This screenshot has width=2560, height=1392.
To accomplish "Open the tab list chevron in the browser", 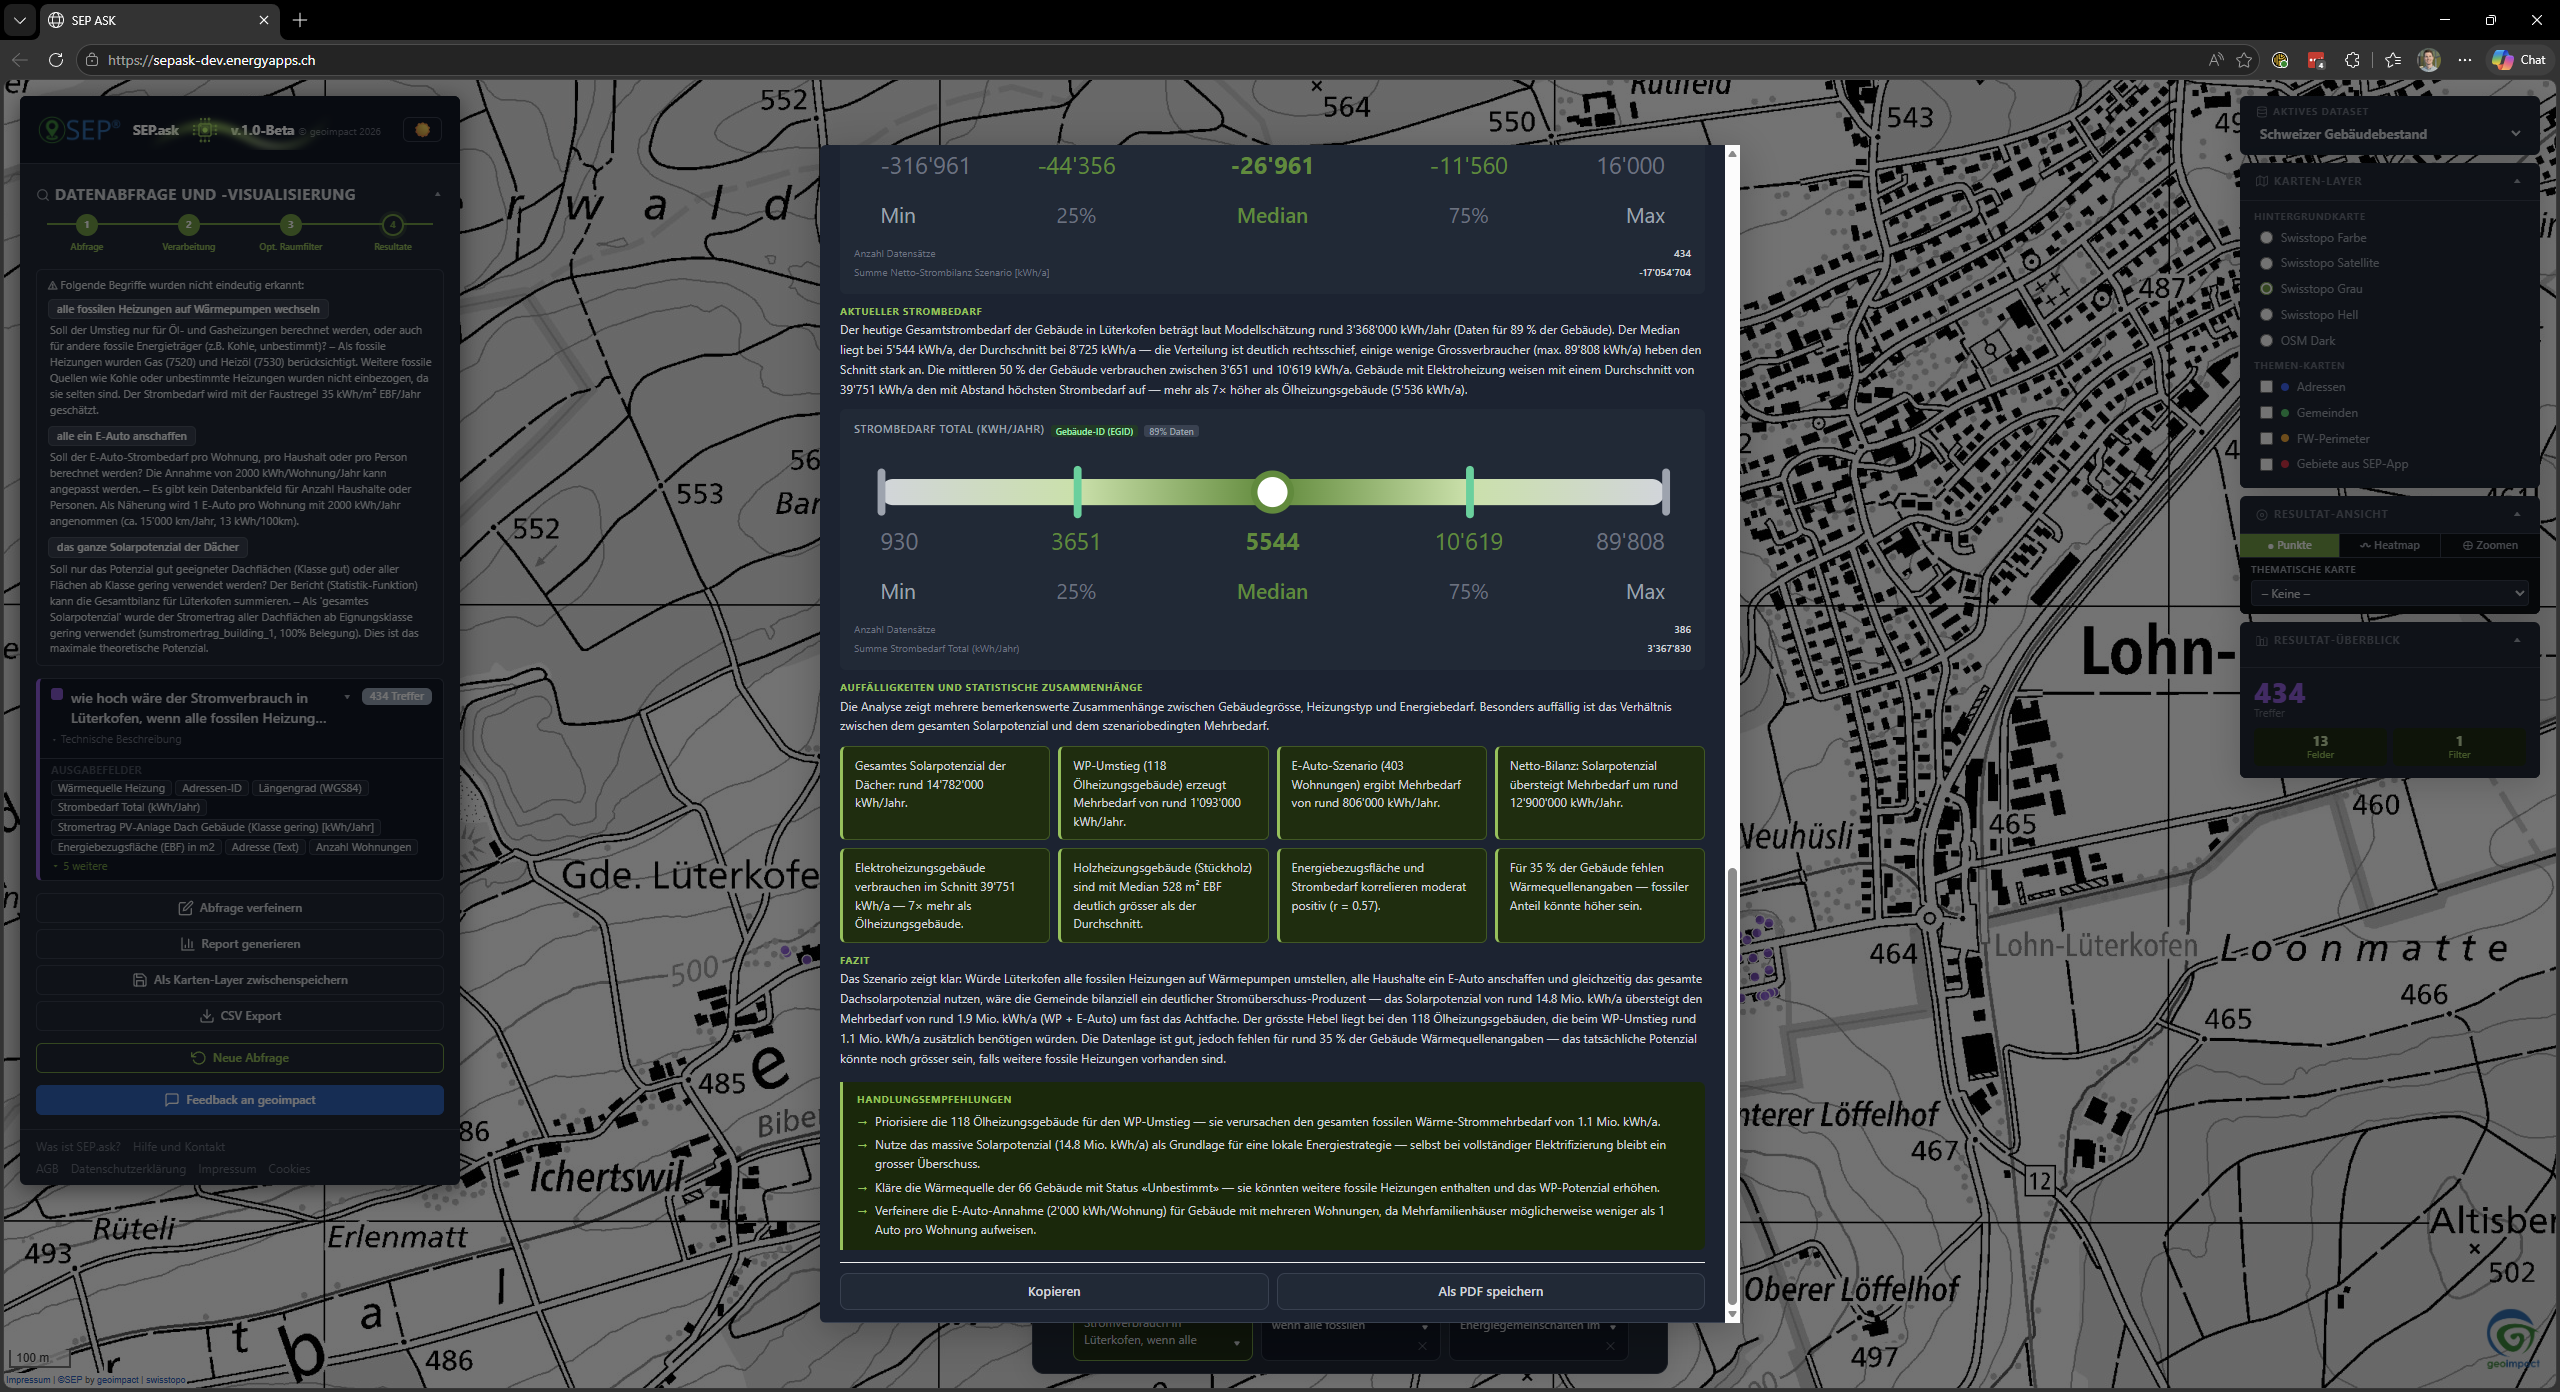I will (x=19, y=20).
